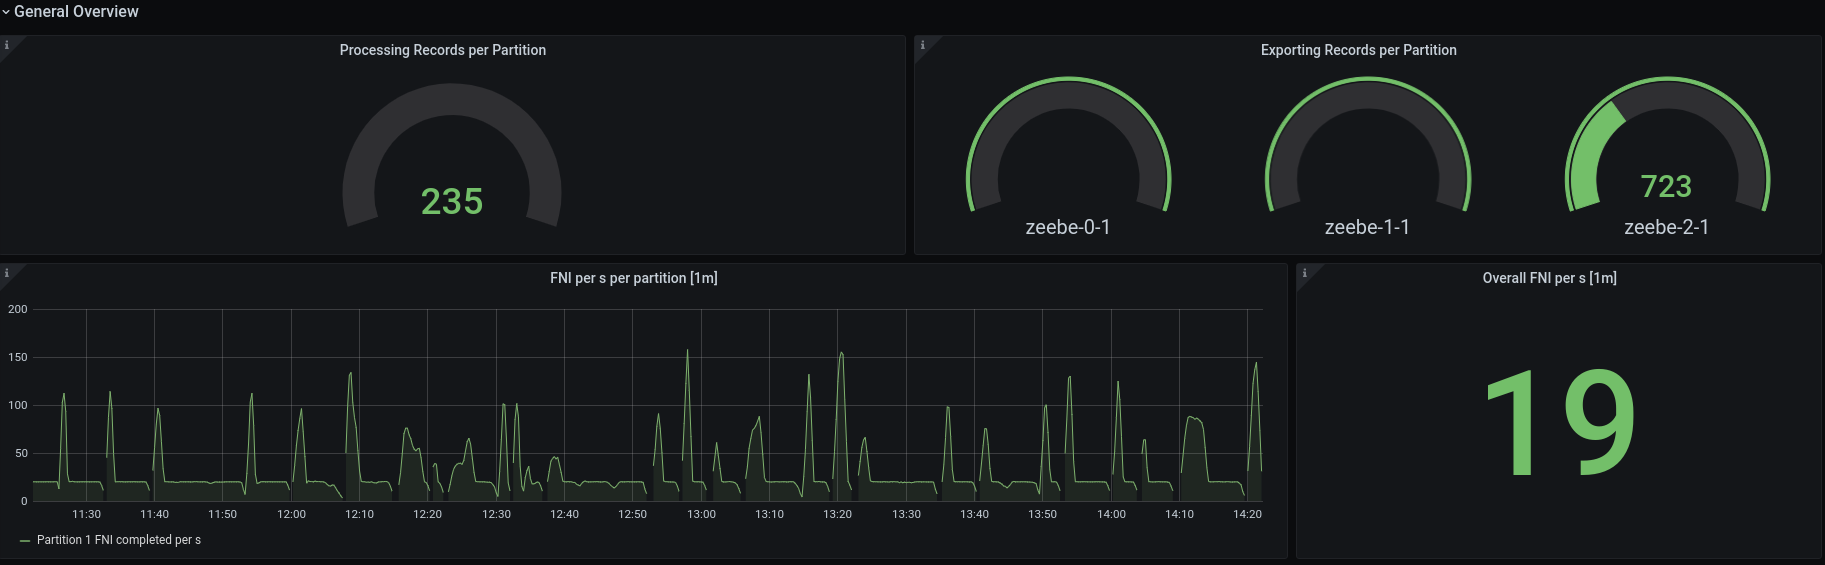
Task: Toggle Partition 1 FNI completed legend series
Action: coord(119,540)
